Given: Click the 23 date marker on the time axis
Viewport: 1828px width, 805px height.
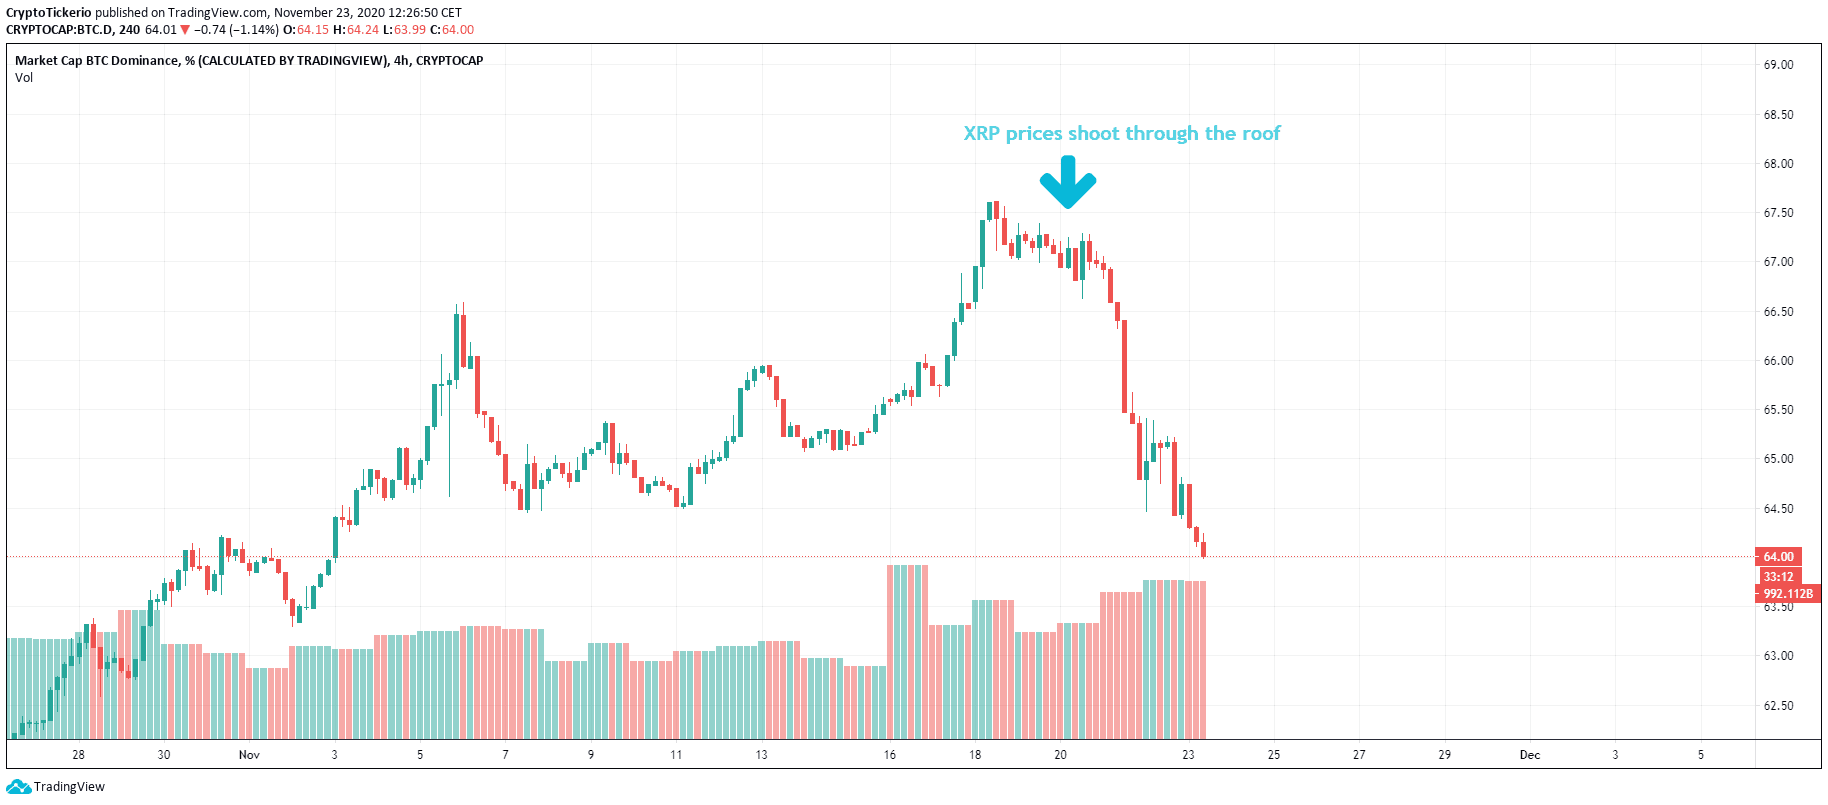Looking at the screenshot, I should click(1188, 755).
